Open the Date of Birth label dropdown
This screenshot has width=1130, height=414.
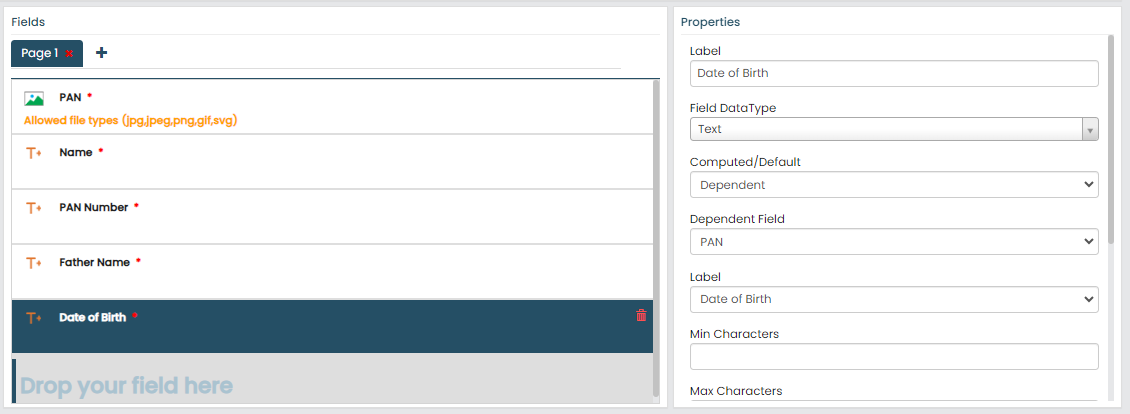point(894,299)
